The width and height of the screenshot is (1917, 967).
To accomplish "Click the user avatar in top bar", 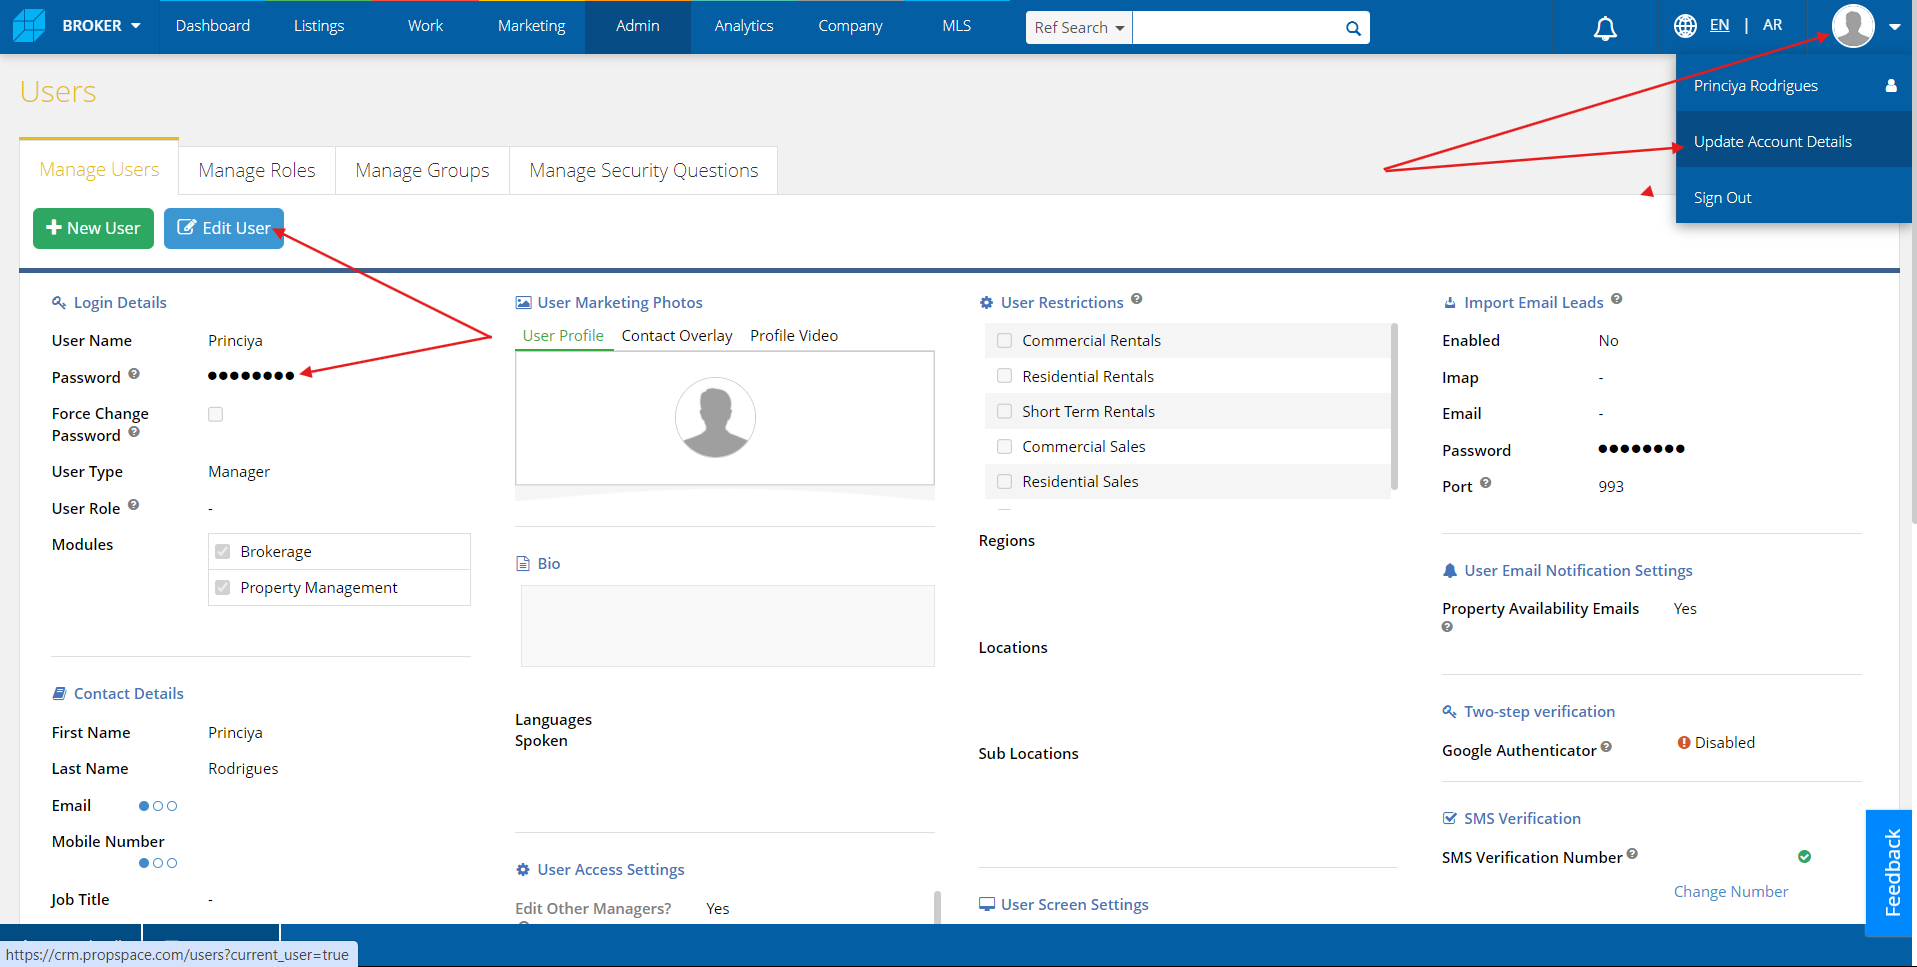I will [x=1853, y=26].
